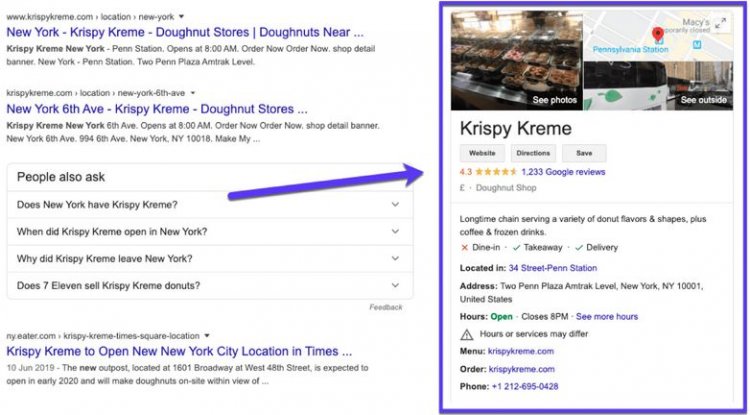Expand "Why did Krispy Kreme leave New York?"
Screen dimensions: 750x415
(210, 259)
